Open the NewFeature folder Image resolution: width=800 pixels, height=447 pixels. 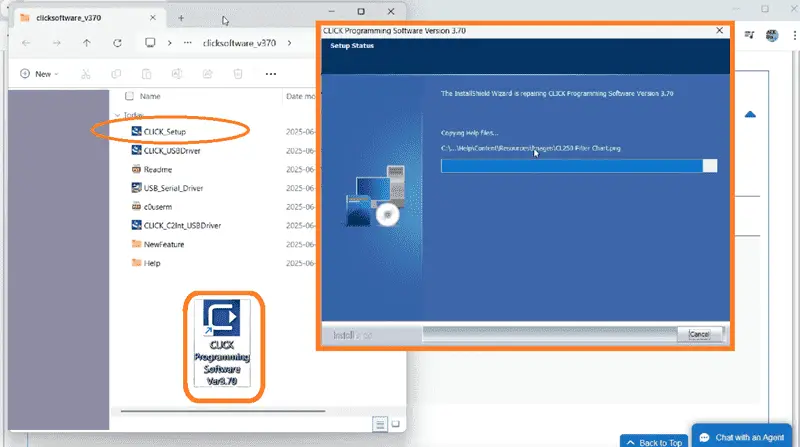[164, 244]
